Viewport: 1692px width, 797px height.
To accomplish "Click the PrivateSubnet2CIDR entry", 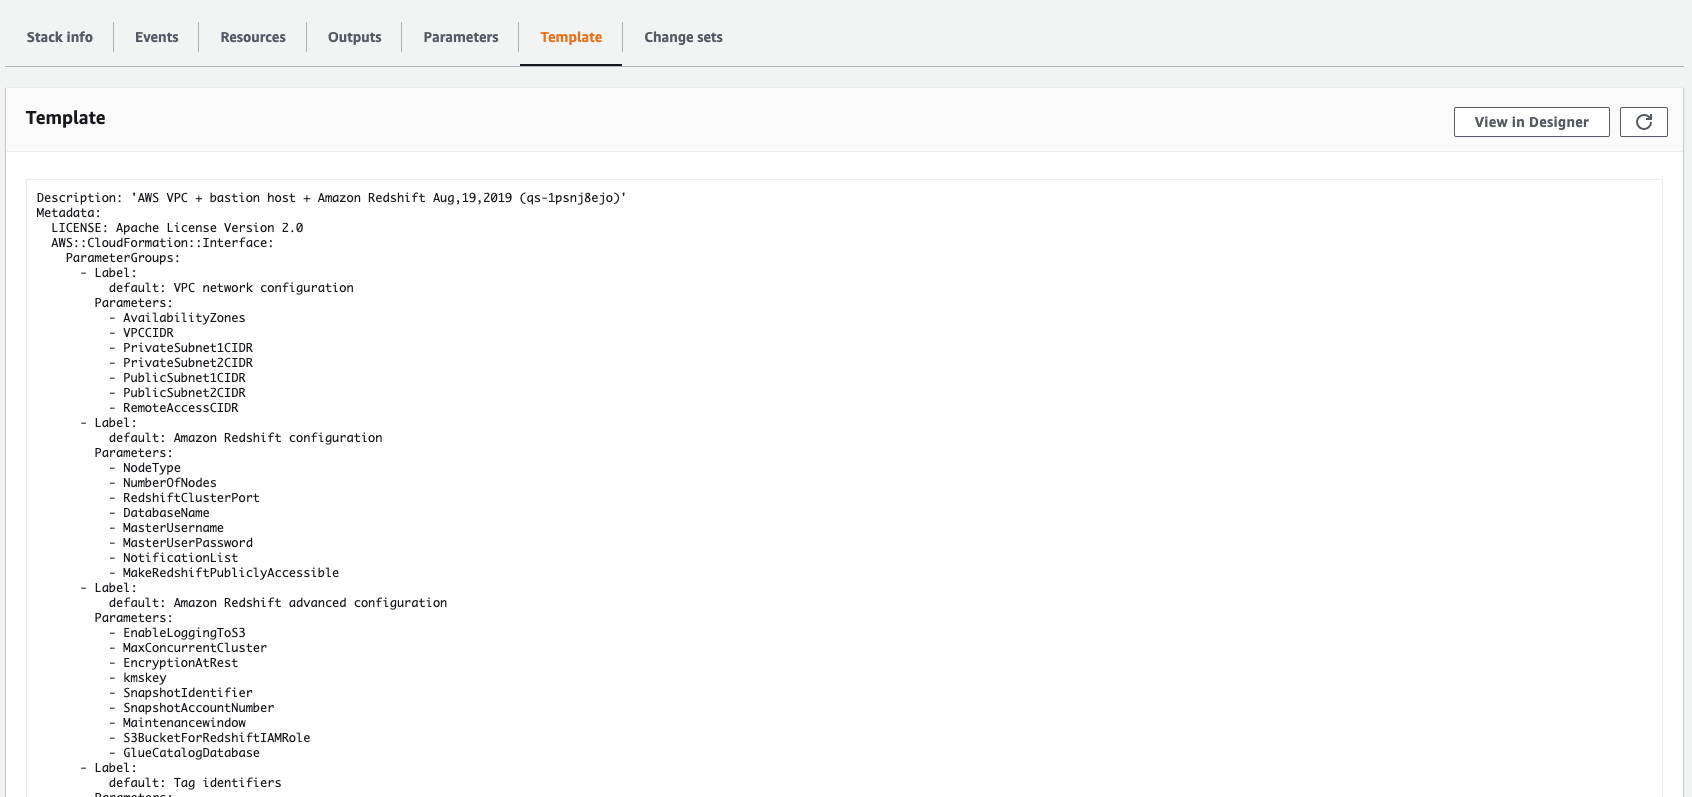I will coord(188,363).
